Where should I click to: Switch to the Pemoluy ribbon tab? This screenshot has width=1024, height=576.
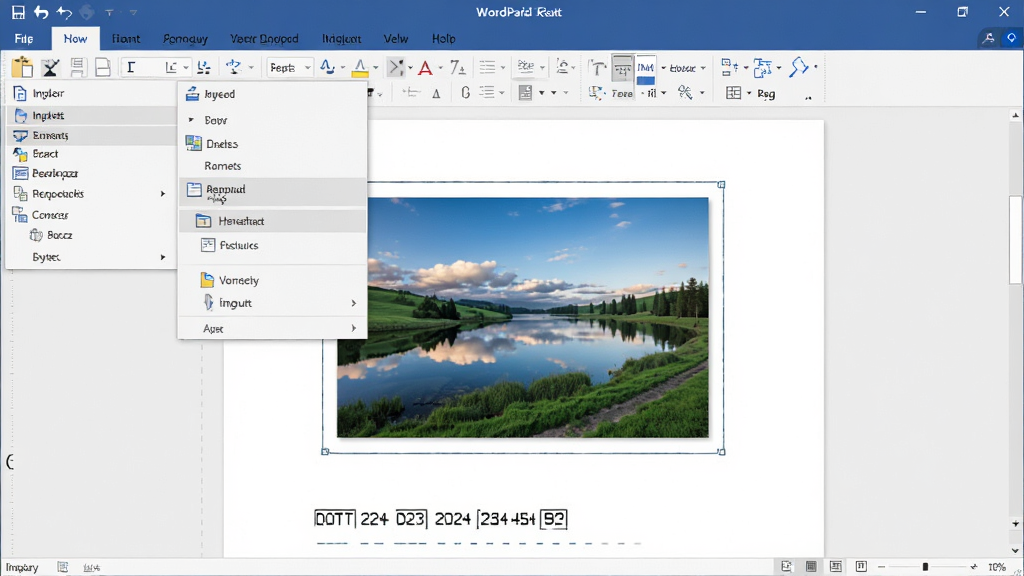[x=185, y=39]
